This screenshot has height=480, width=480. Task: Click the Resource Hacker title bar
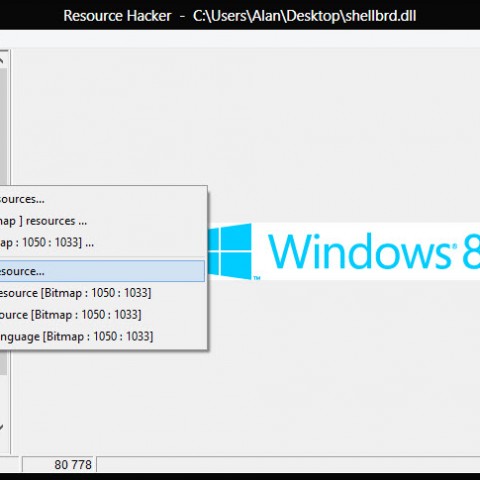[240, 15]
